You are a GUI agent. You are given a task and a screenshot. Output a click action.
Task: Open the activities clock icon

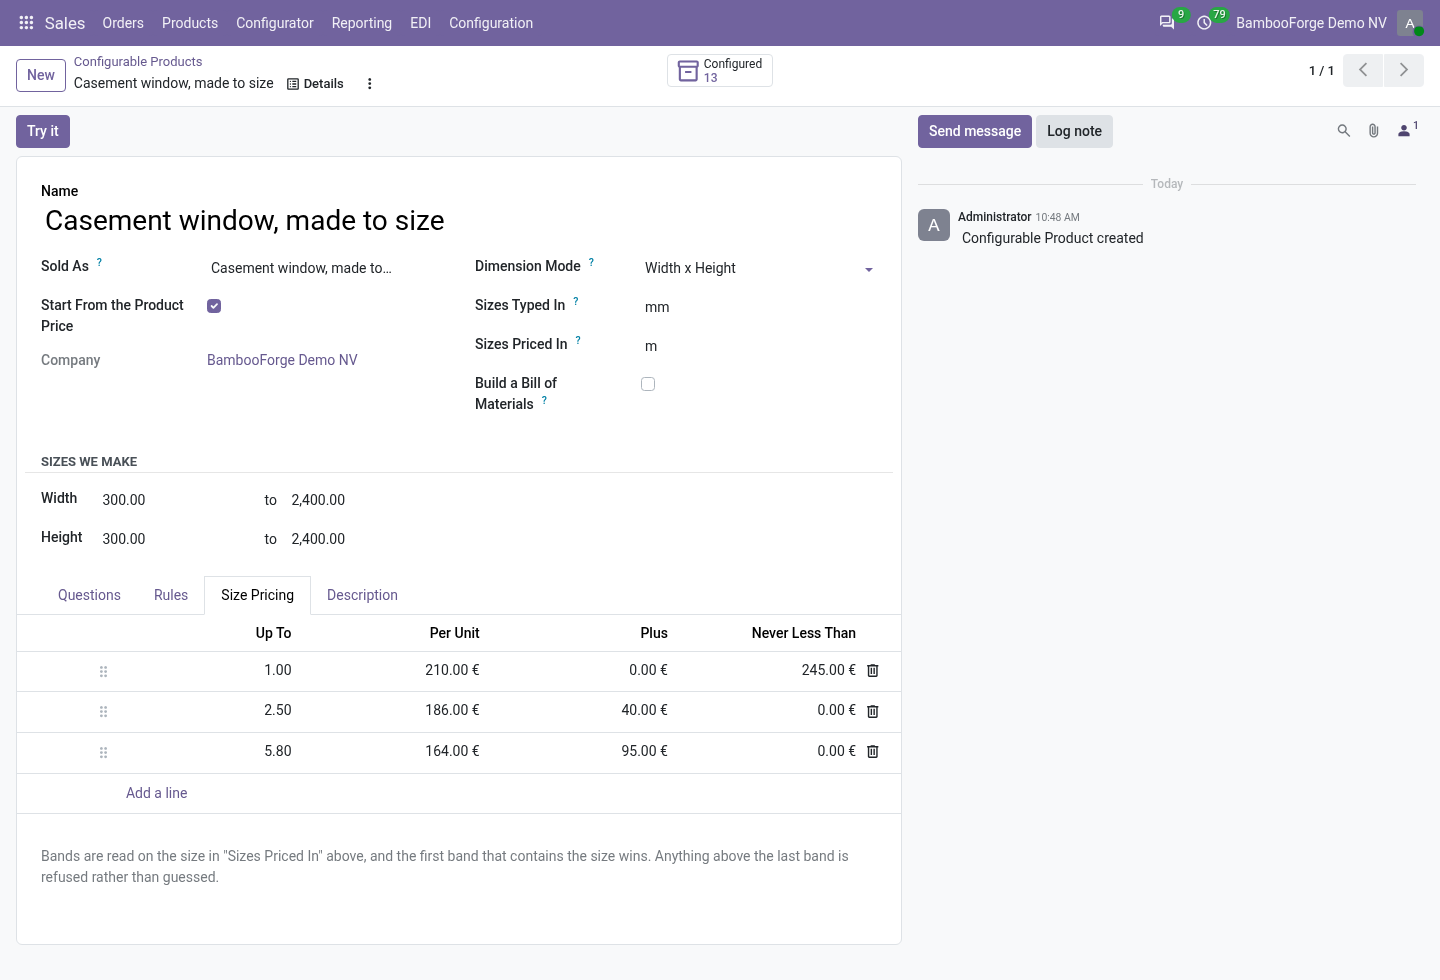(x=1205, y=23)
